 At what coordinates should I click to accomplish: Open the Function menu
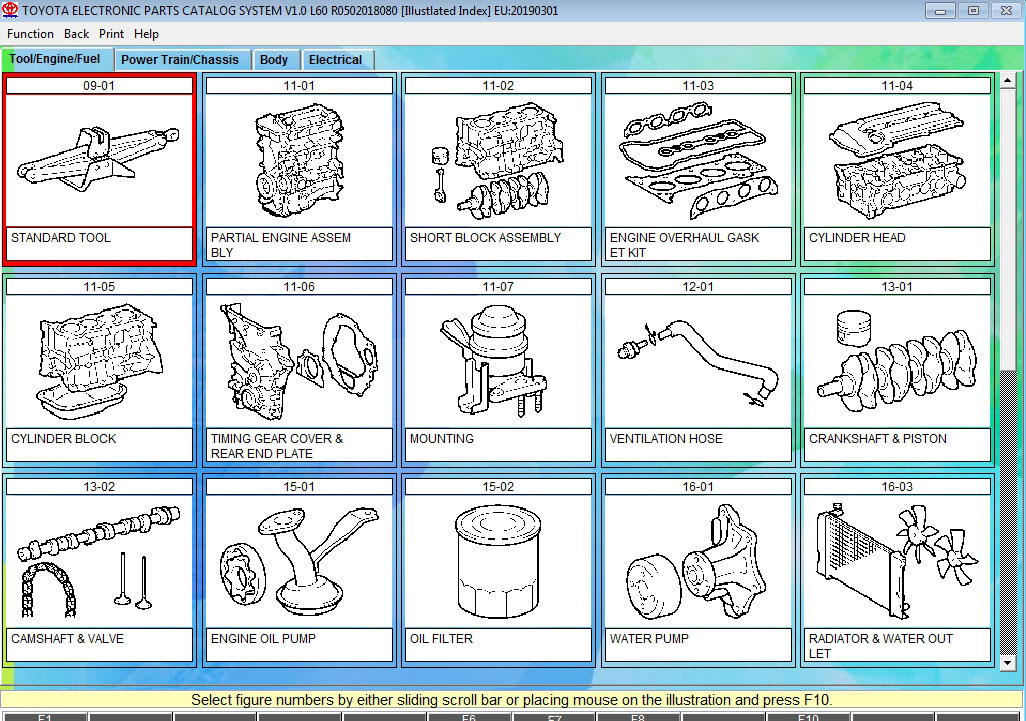click(x=30, y=34)
